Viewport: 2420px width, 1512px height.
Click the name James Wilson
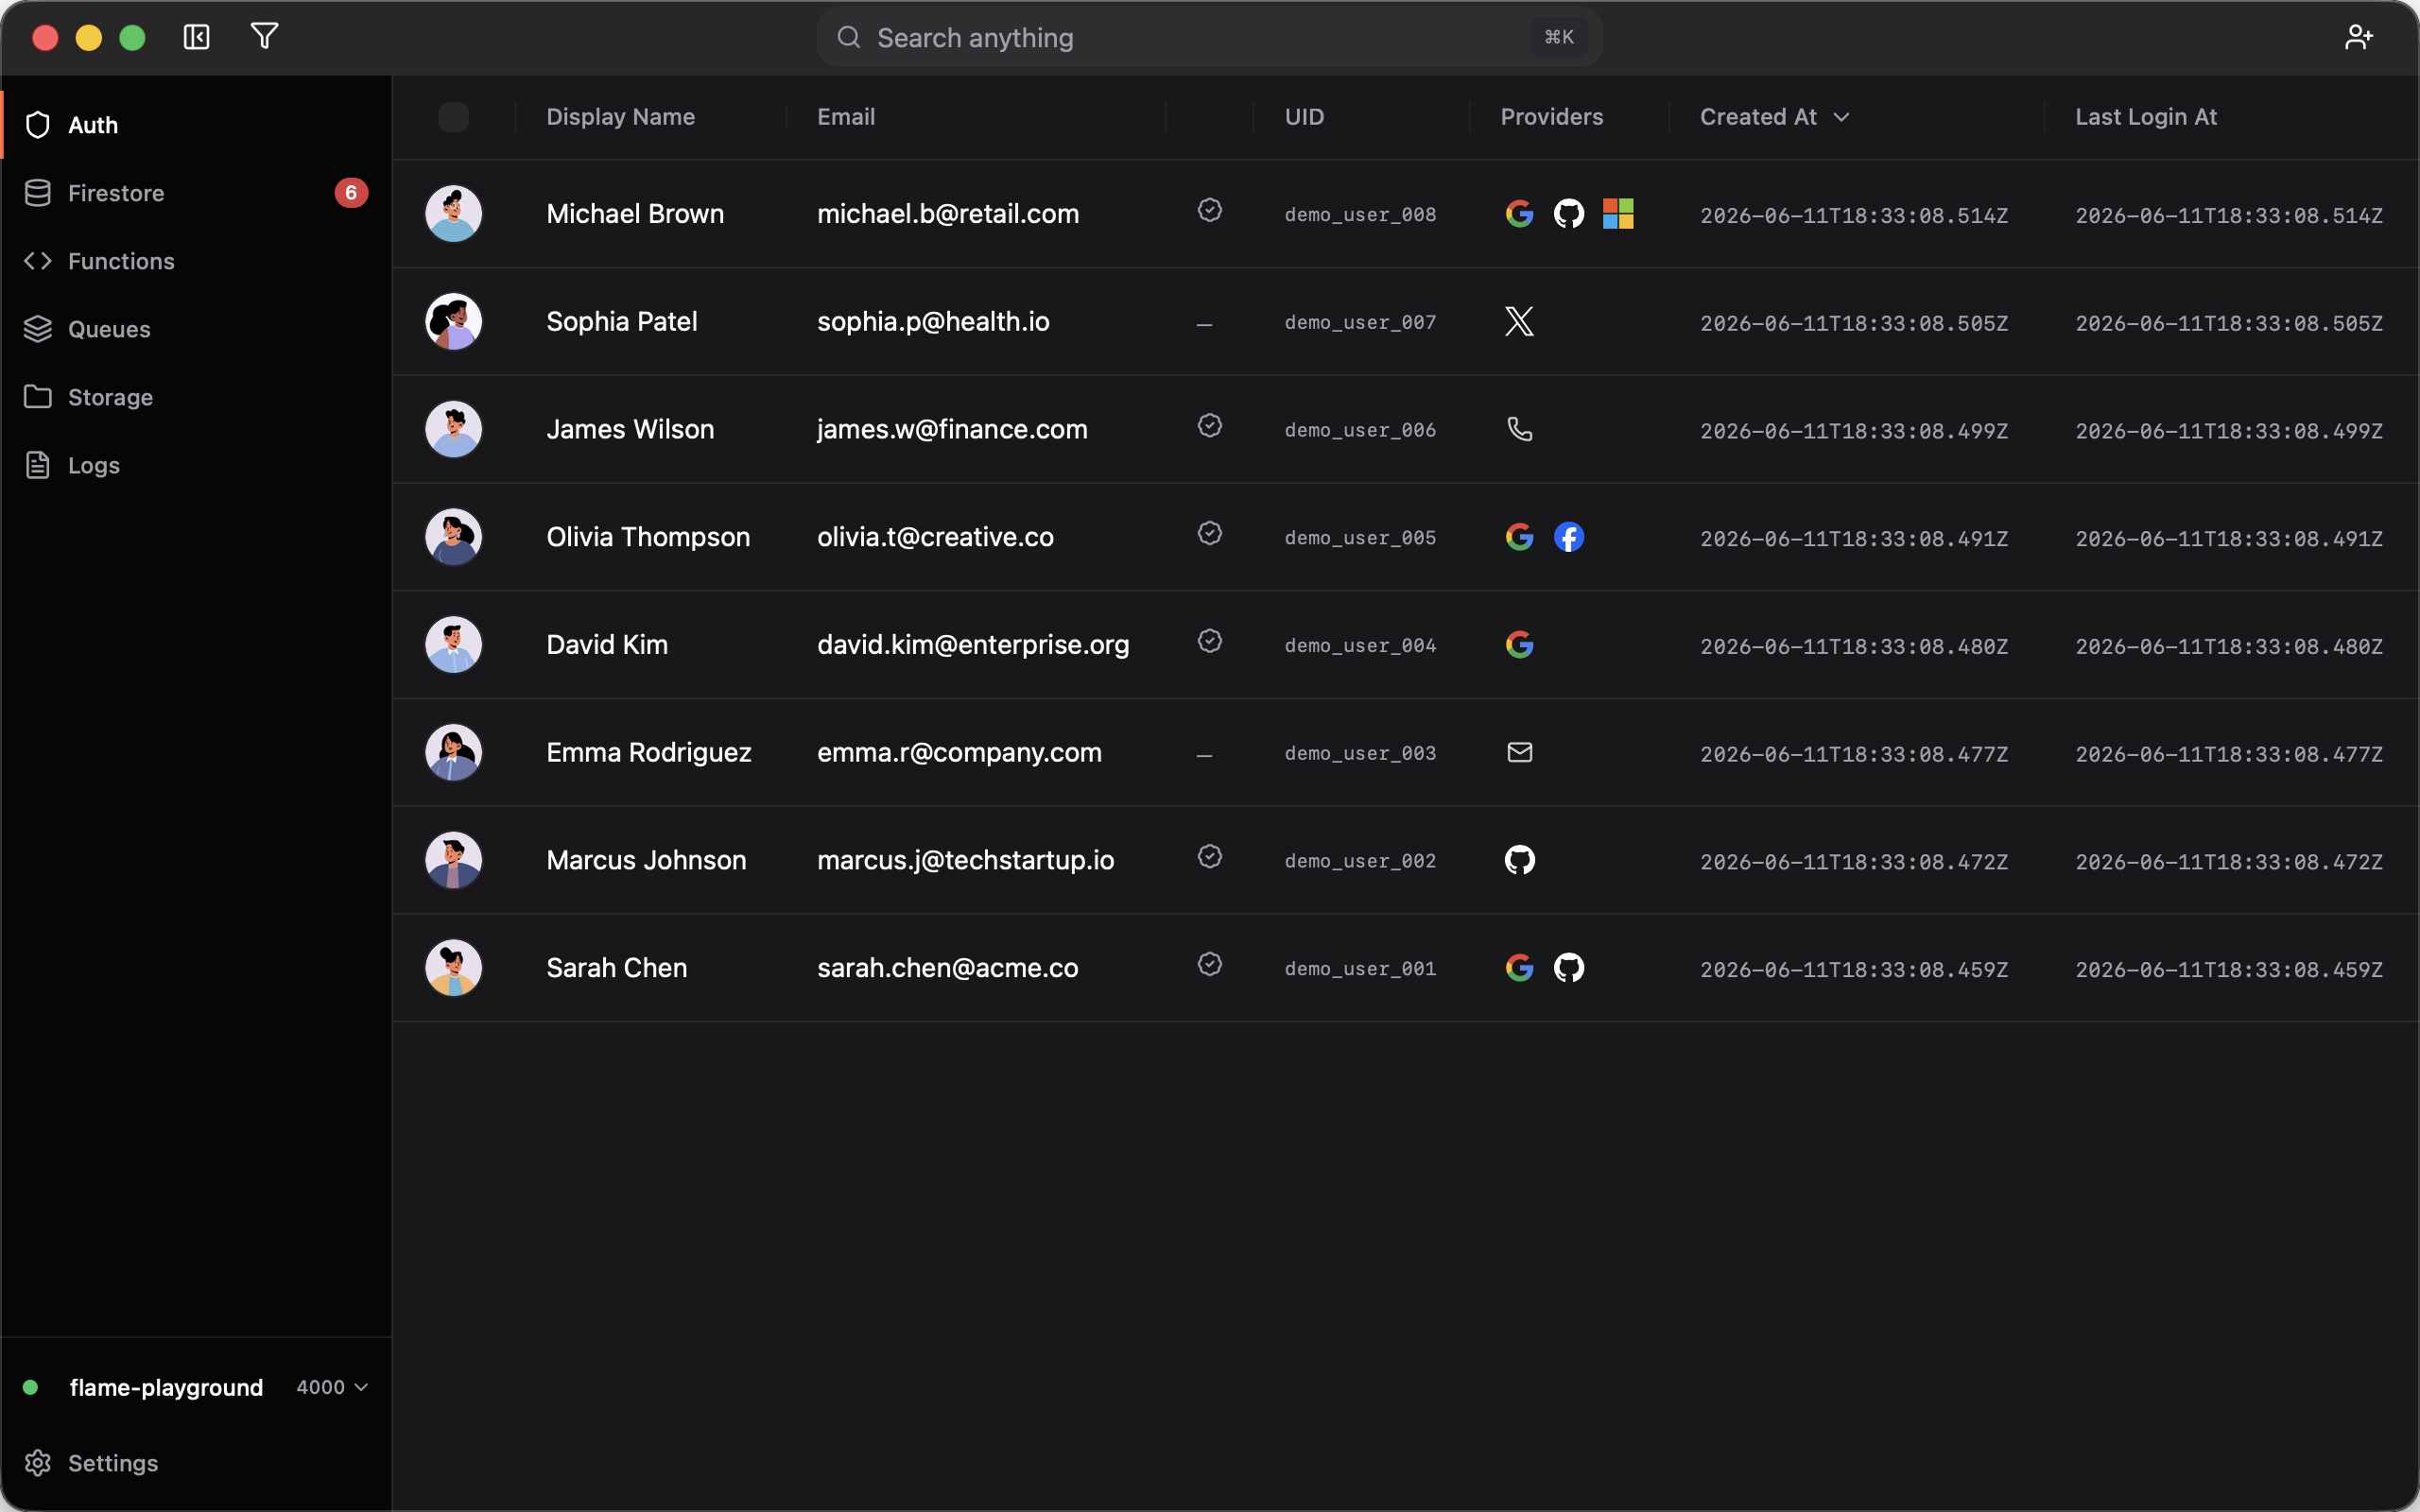click(x=630, y=429)
